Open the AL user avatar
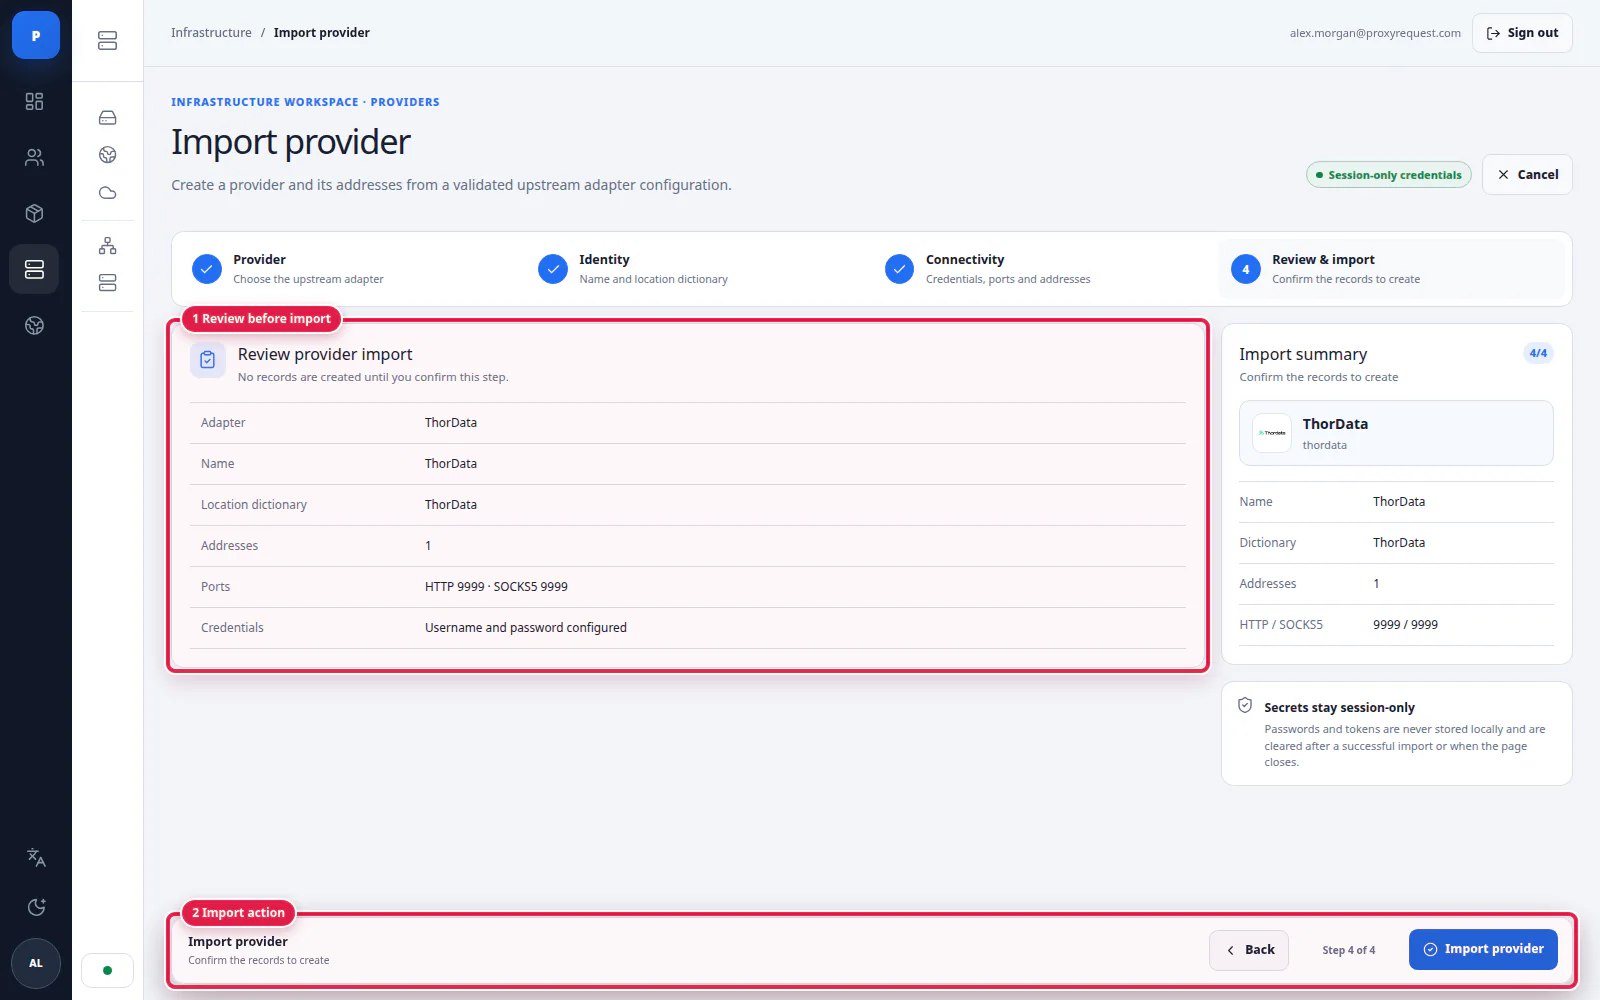The width and height of the screenshot is (1600, 1000). coord(36,964)
